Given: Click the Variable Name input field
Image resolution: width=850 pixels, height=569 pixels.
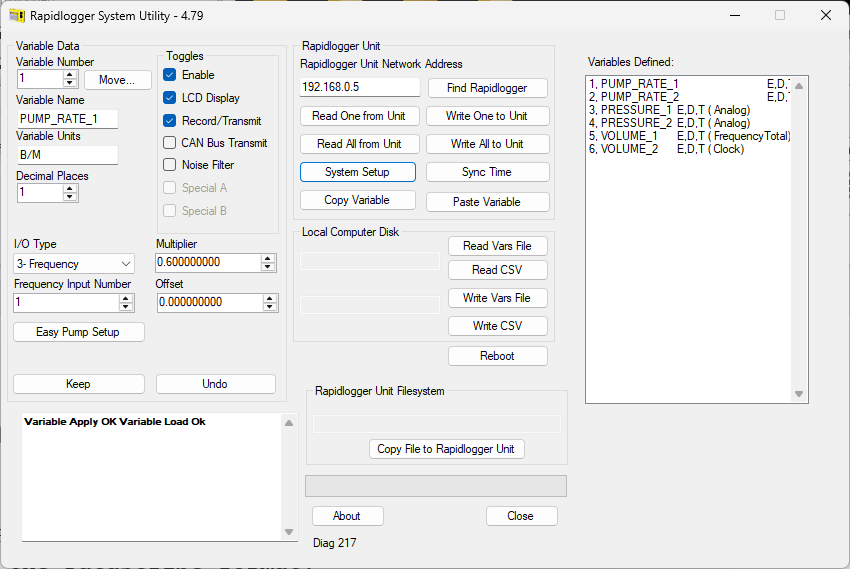Looking at the screenshot, I should tap(68, 119).
